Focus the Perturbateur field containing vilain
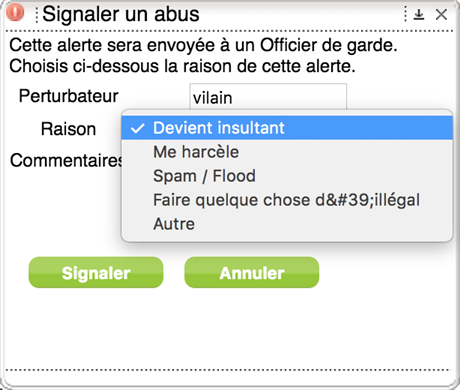The image size is (460, 390). [x=268, y=97]
